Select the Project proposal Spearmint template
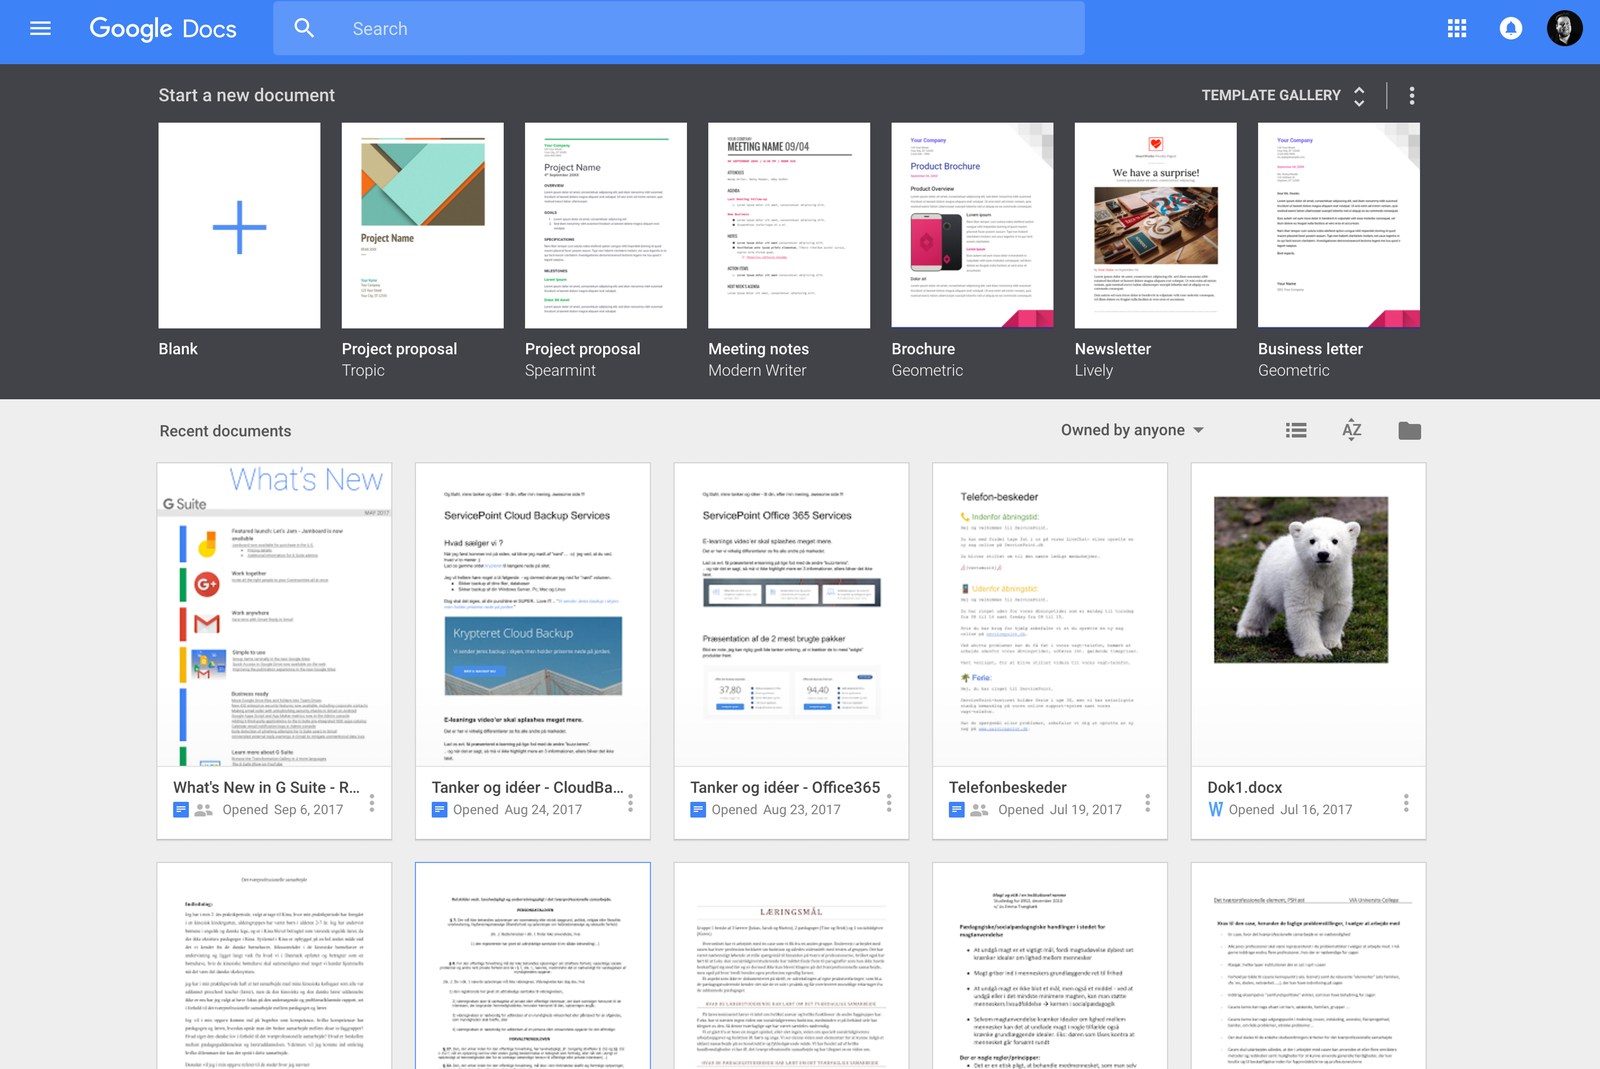Viewport: 1600px width, 1069px height. pos(606,226)
